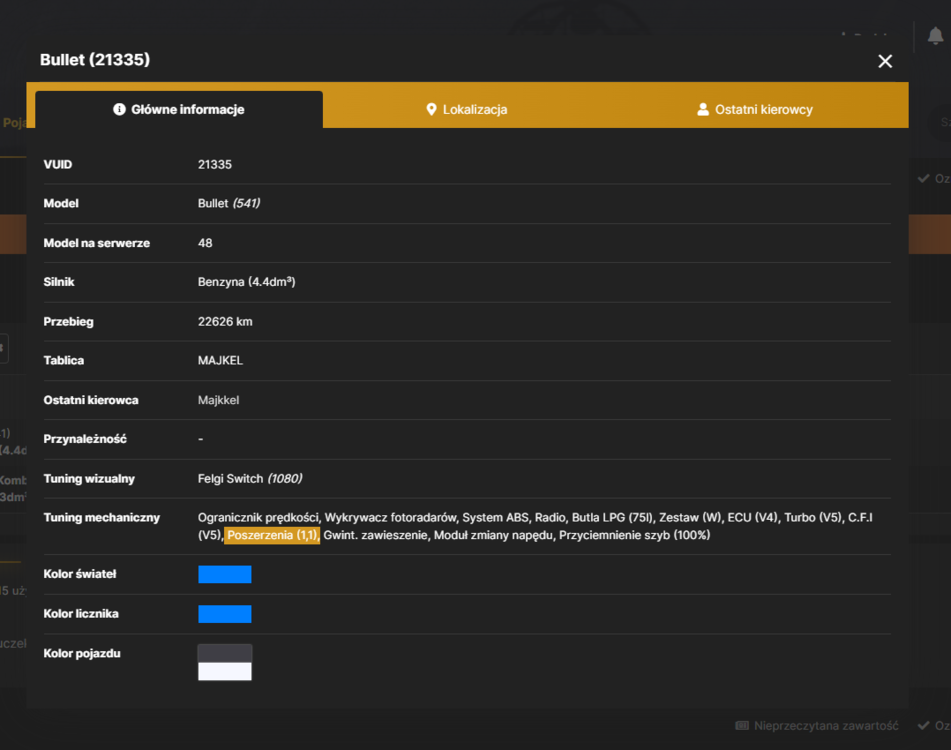Click the VUID value 21335
The height and width of the screenshot is (750, 951).
[x=215, y=164]
